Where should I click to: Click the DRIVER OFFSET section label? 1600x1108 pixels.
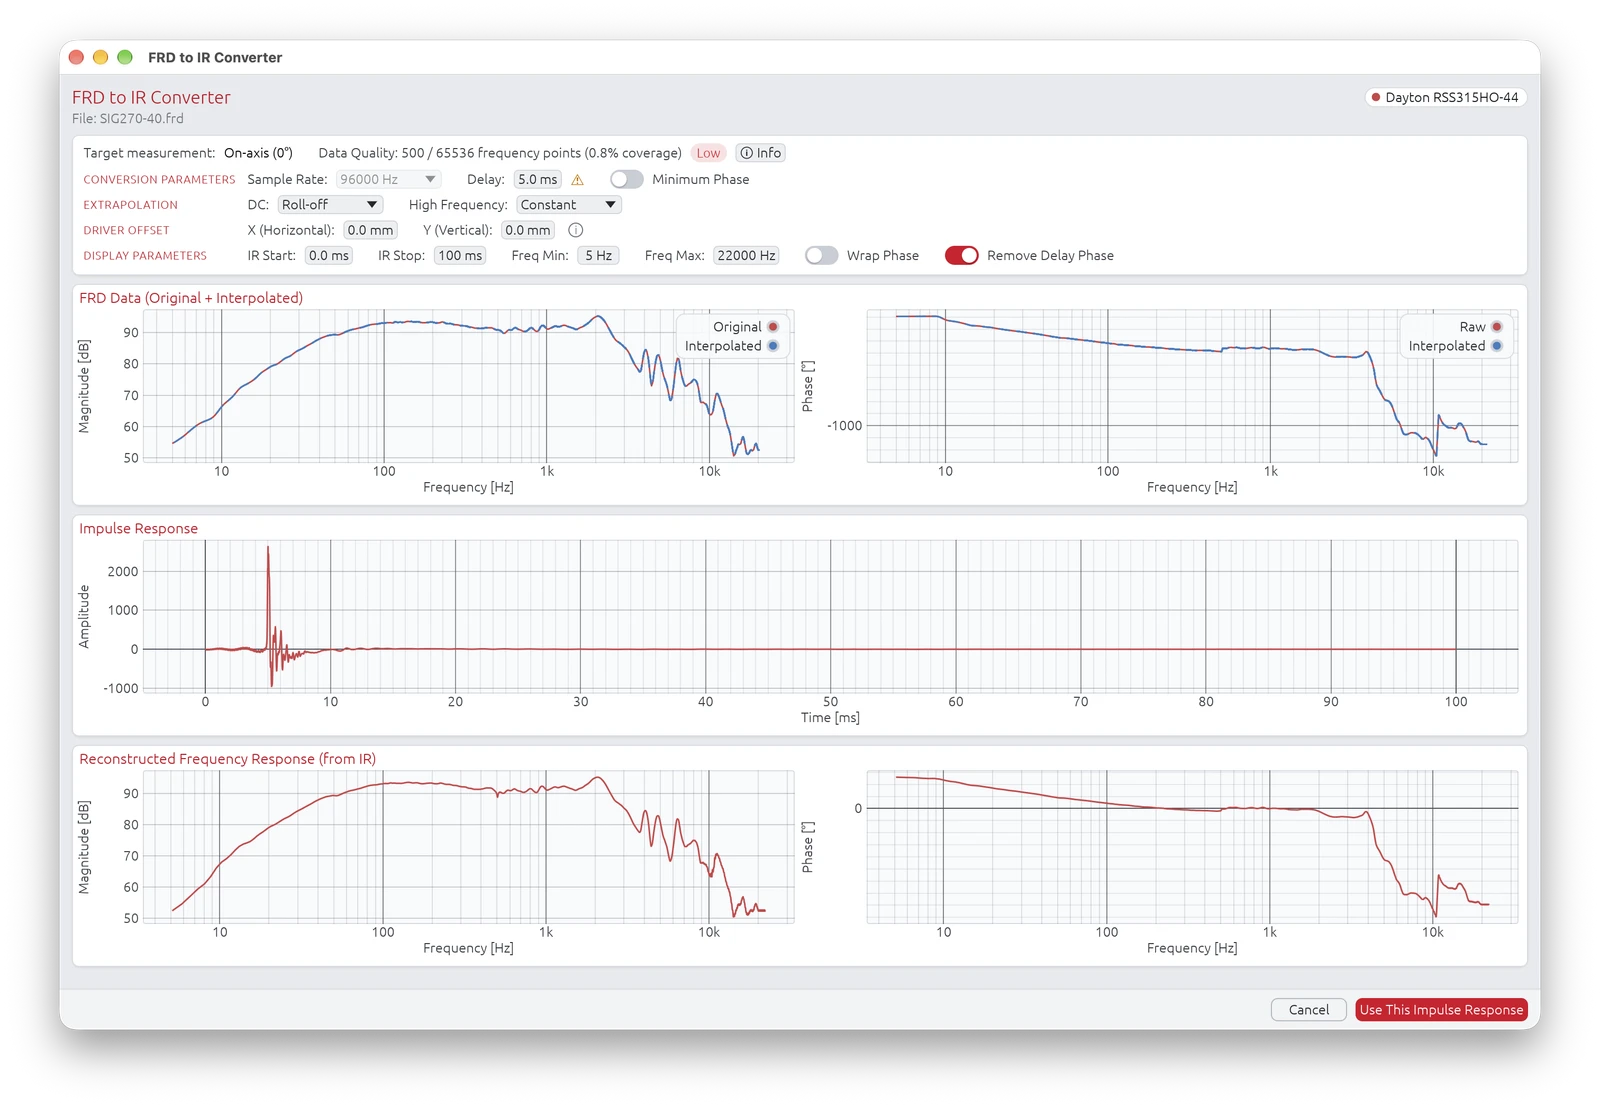[x=126, y=230]
